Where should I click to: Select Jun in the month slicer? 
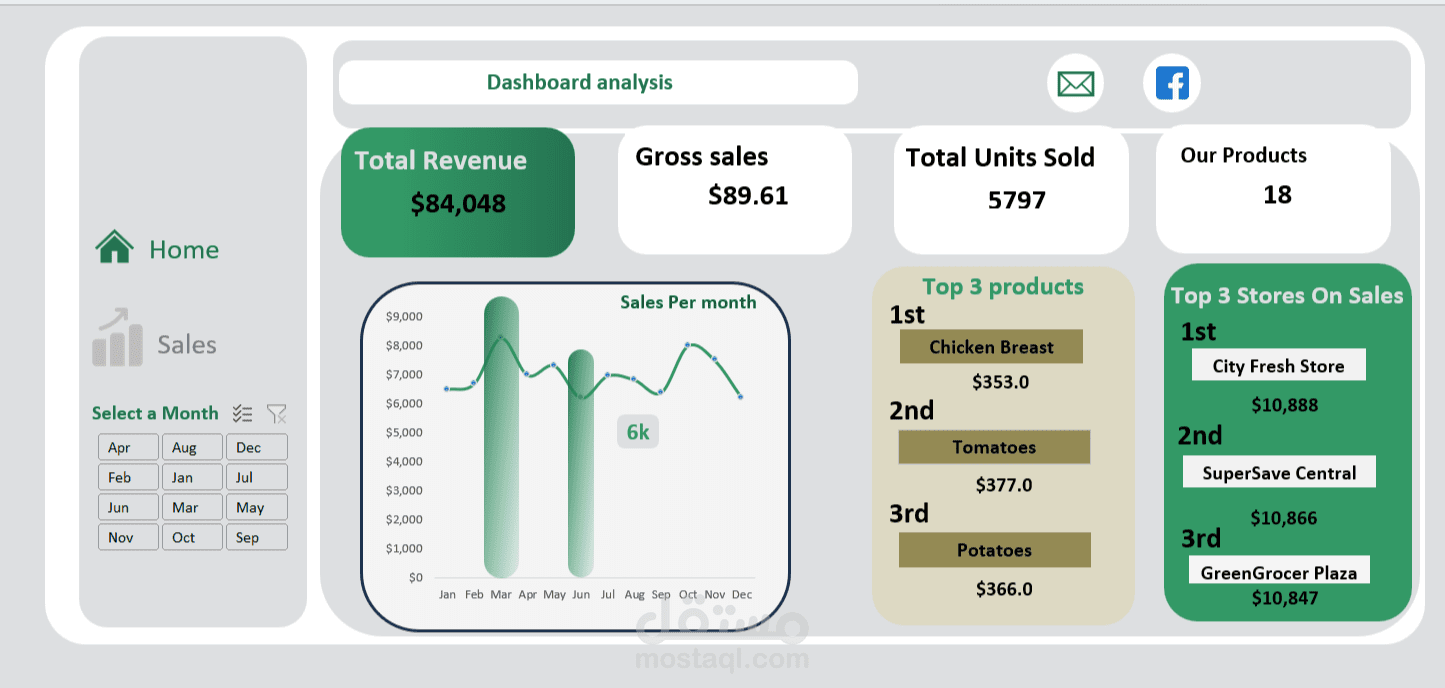tap(128, 507)
